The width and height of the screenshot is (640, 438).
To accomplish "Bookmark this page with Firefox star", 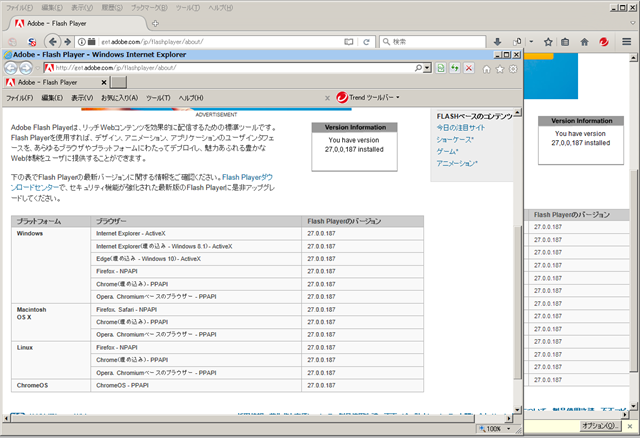I will (x=548, y=42).
